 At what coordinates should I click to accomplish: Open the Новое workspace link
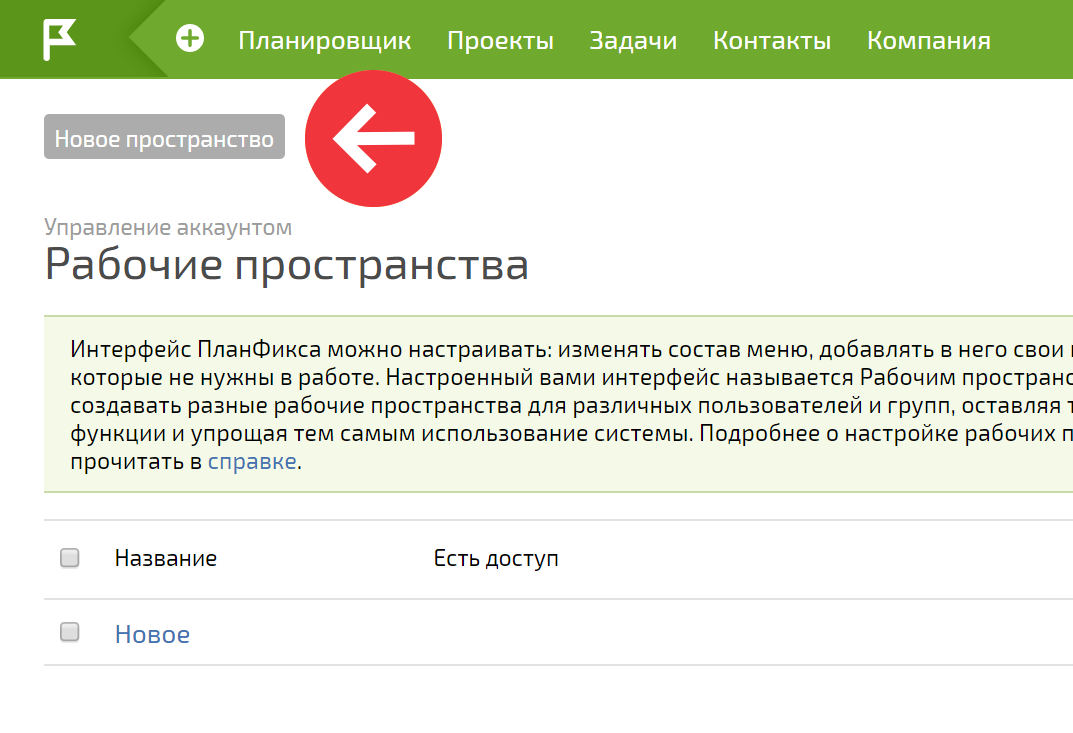tap(153, 634)
